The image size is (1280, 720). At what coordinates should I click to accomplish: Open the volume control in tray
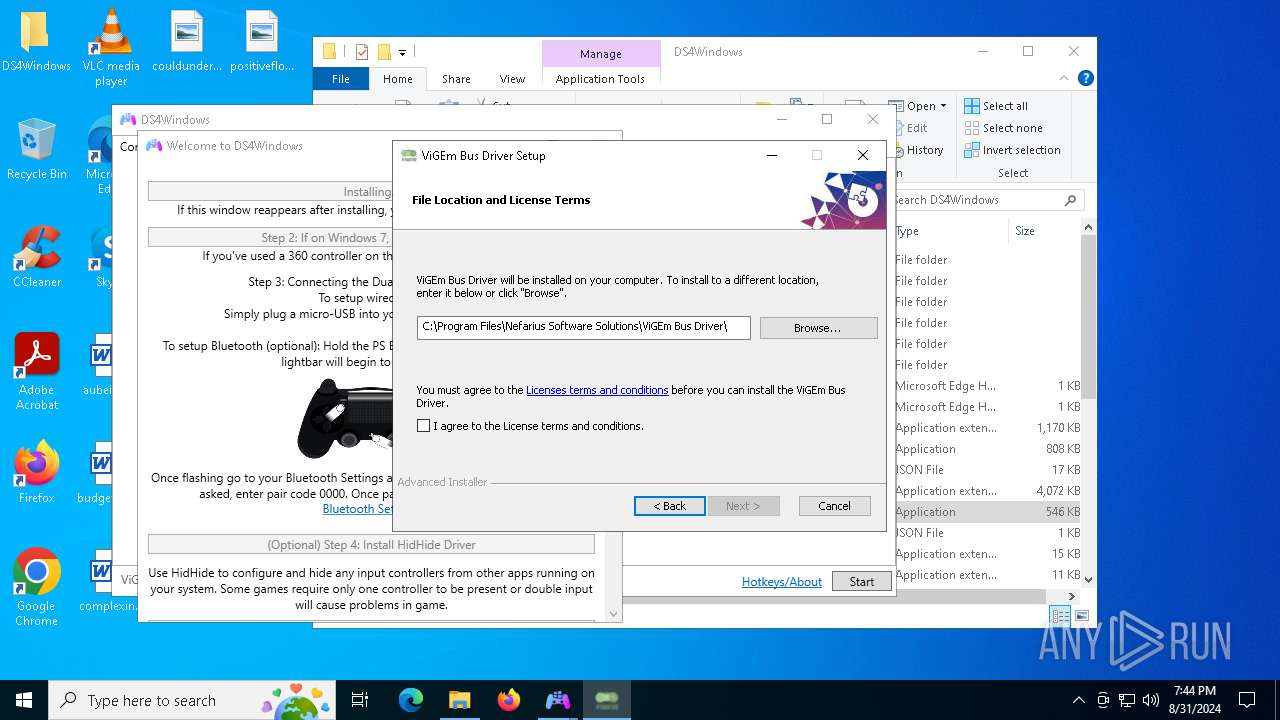pyautogui.click(x=1150, y=700)
